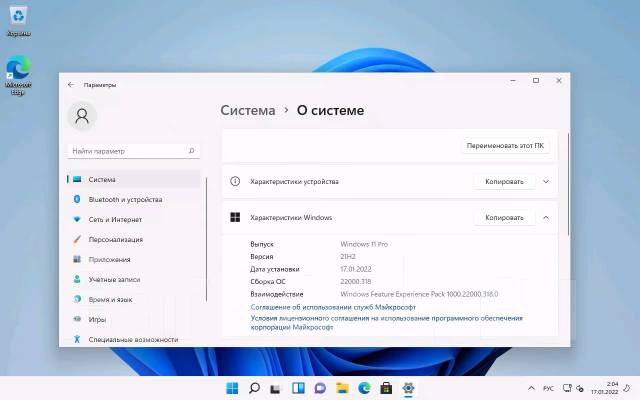Copy device specs with Копировать button
Image resolution: width=640 pixels, height=400 pixels.
click(x=504, y=182)
